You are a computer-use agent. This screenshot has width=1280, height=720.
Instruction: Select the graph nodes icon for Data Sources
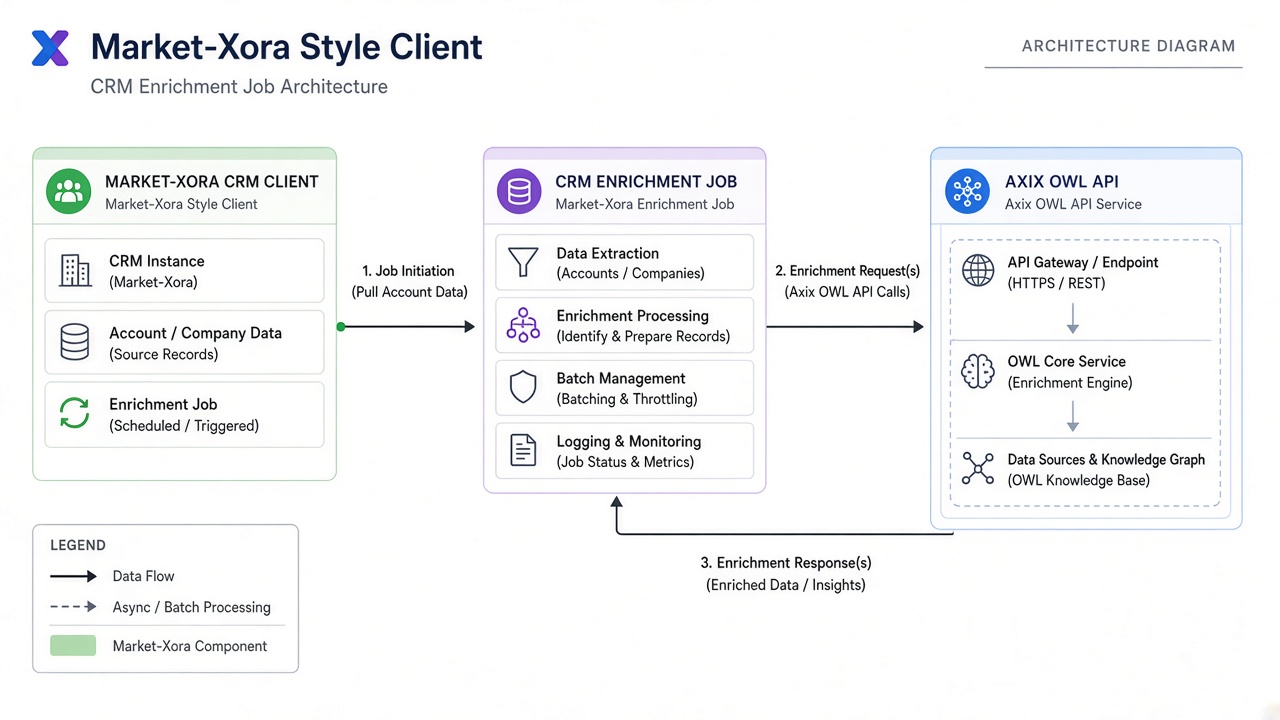point(978,469)
